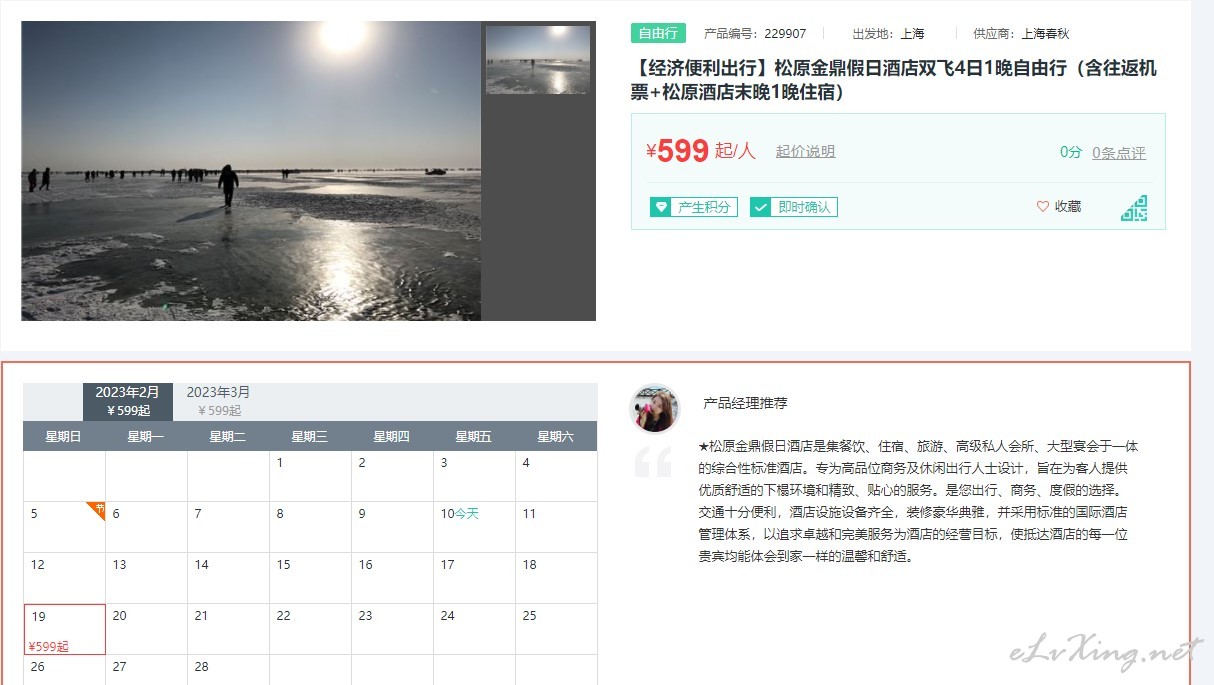Click the 产生积分 badge label

click(x=705, y=207)
